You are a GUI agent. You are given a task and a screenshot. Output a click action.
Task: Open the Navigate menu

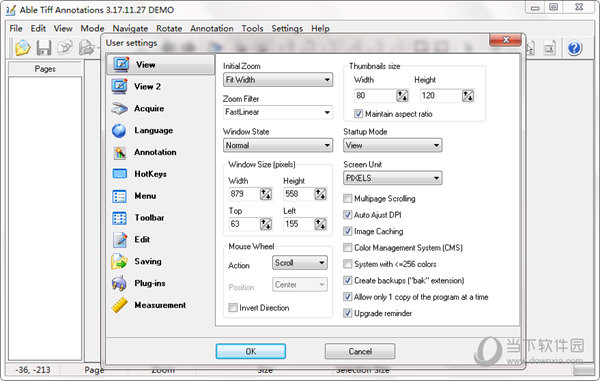tap(130, 28)
